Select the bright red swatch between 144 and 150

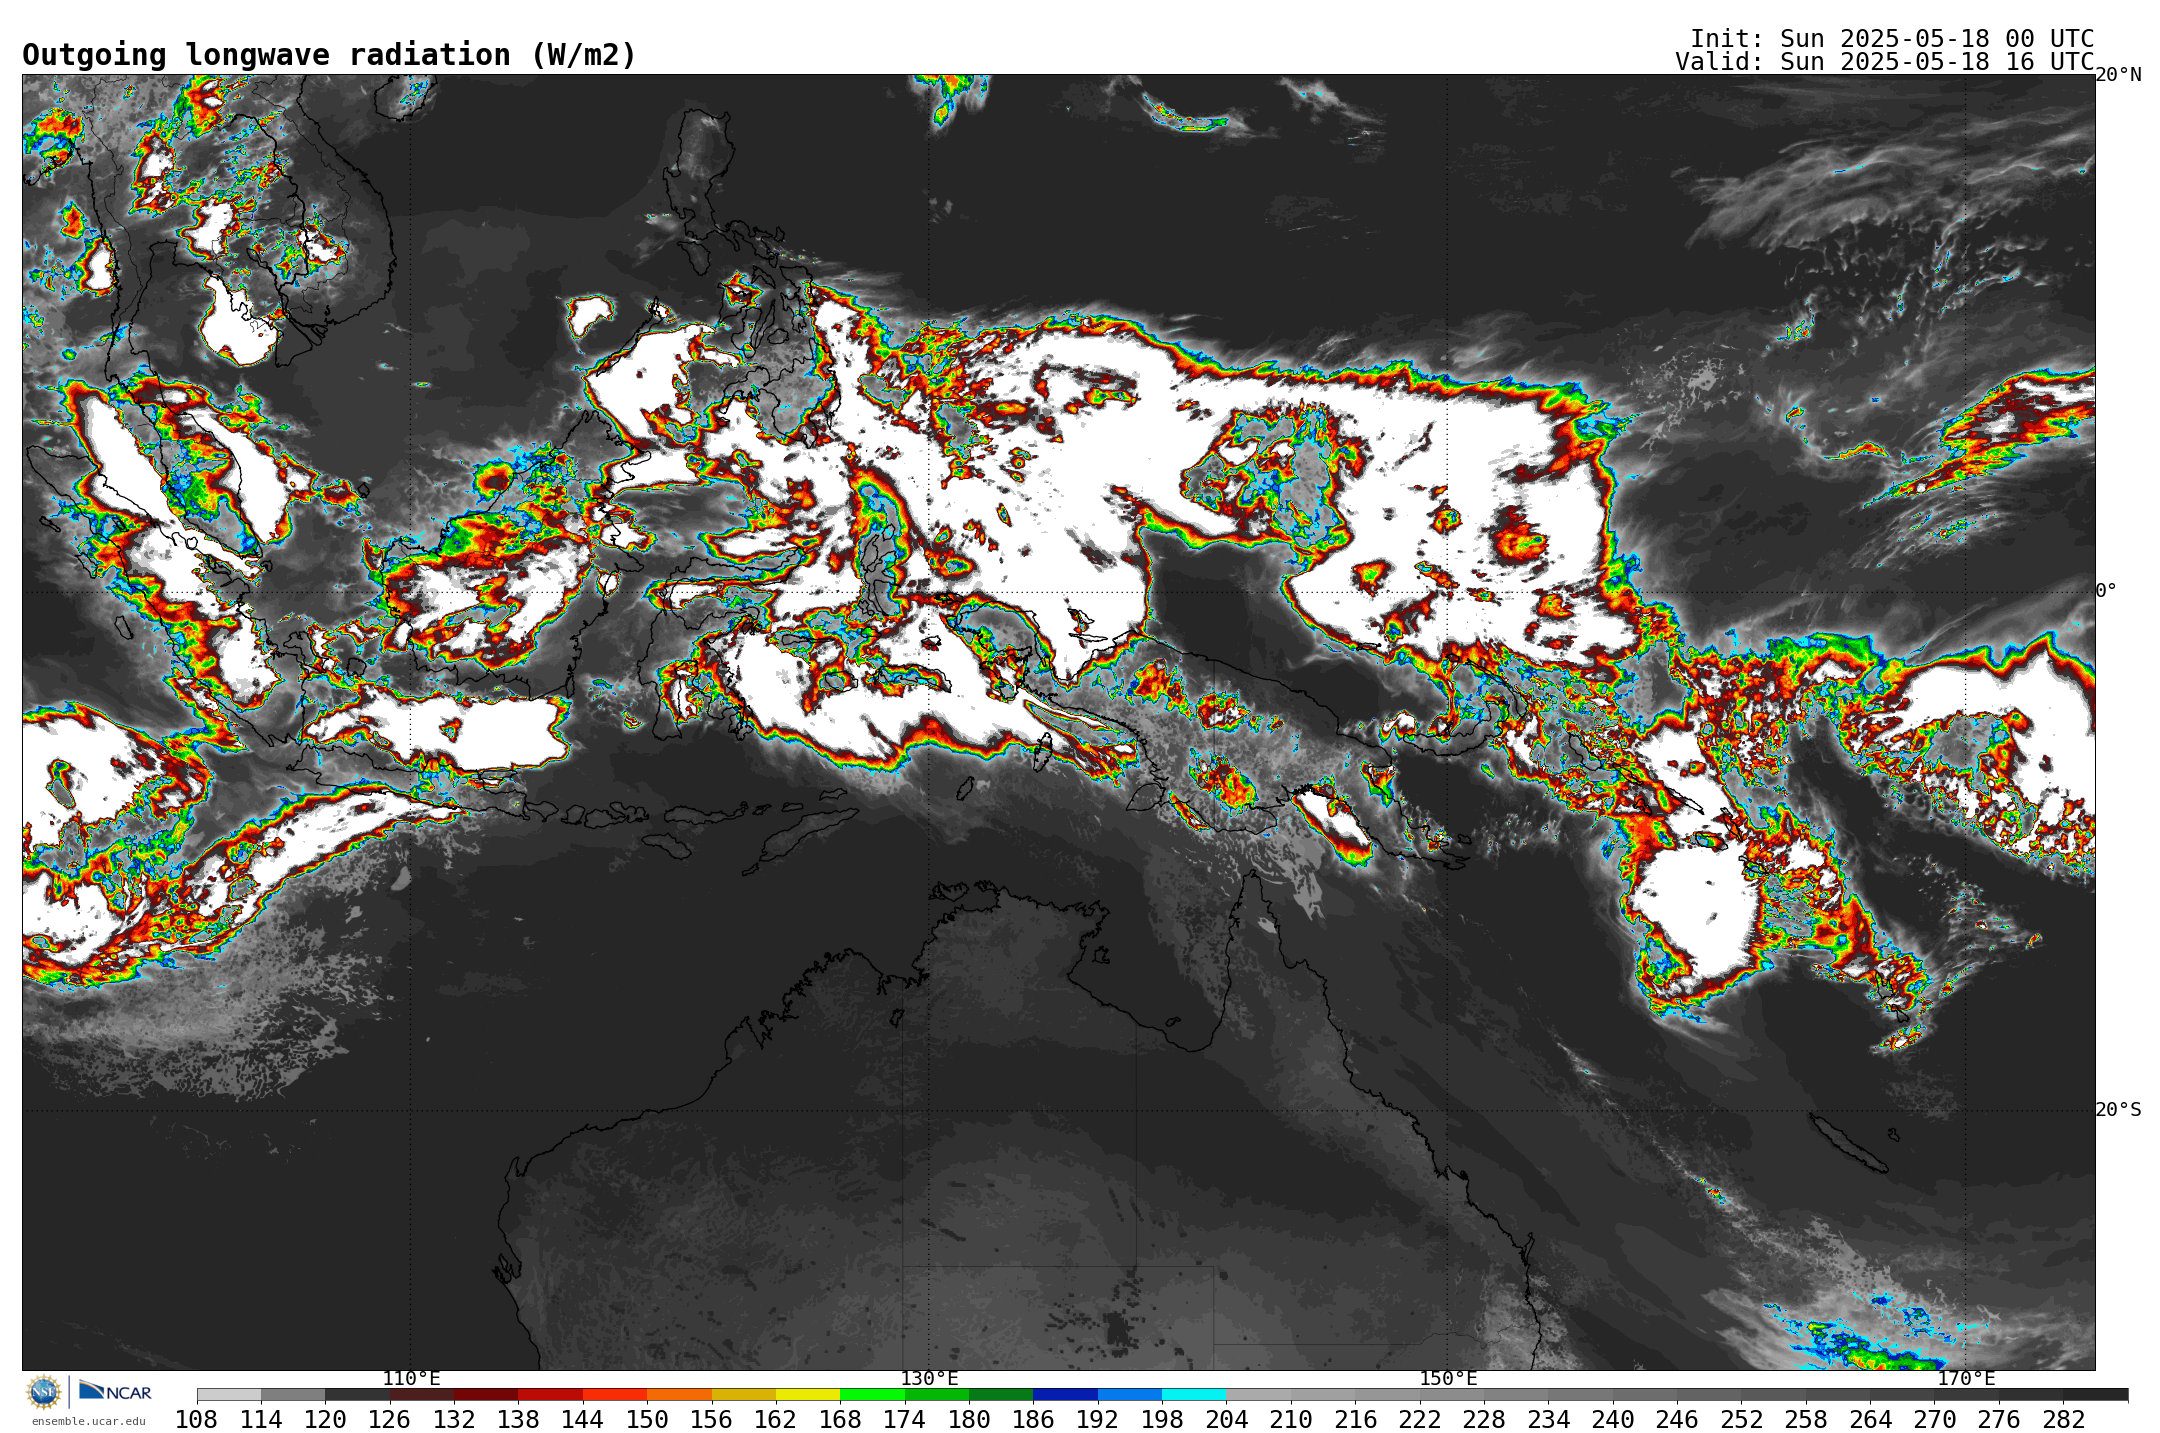pos(615,1395)
